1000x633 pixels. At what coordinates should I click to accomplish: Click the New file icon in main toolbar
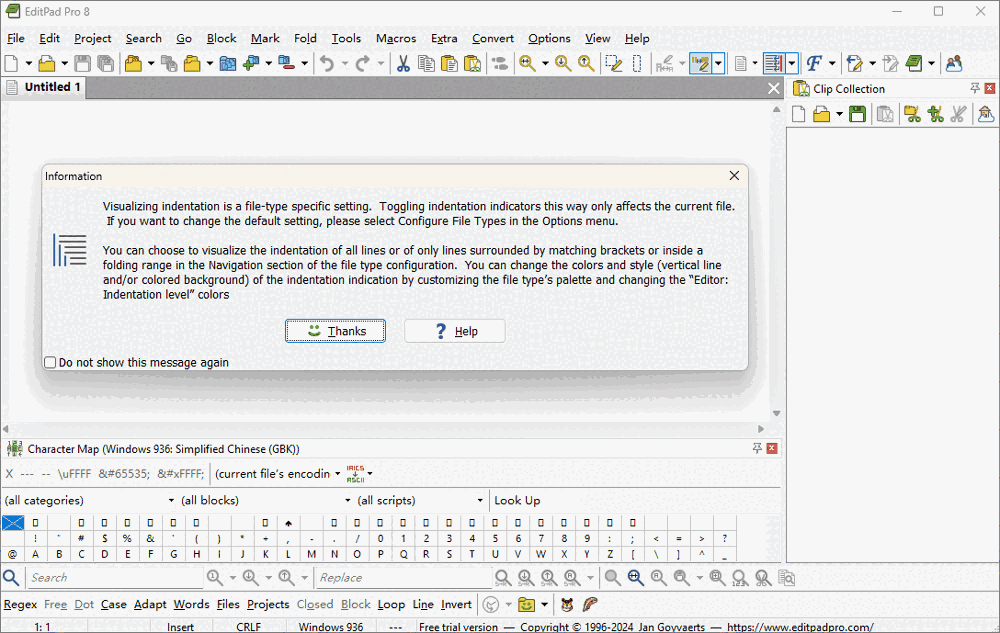[x=12, y=64]
